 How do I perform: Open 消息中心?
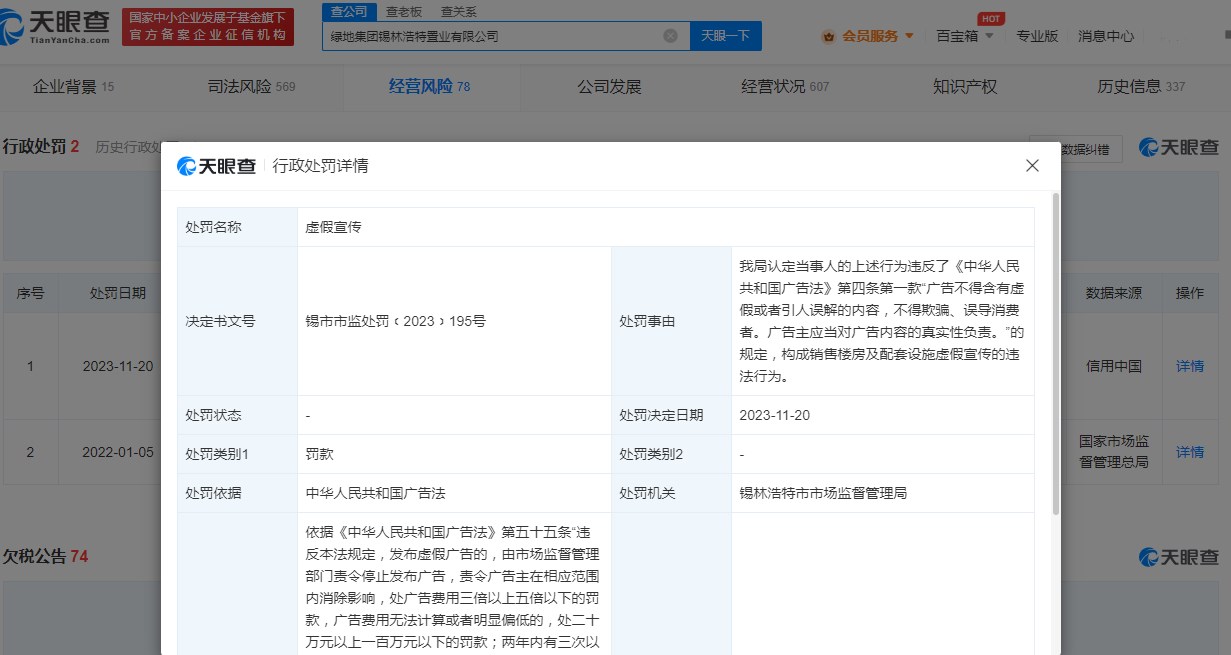click(x=1106, y=36)
